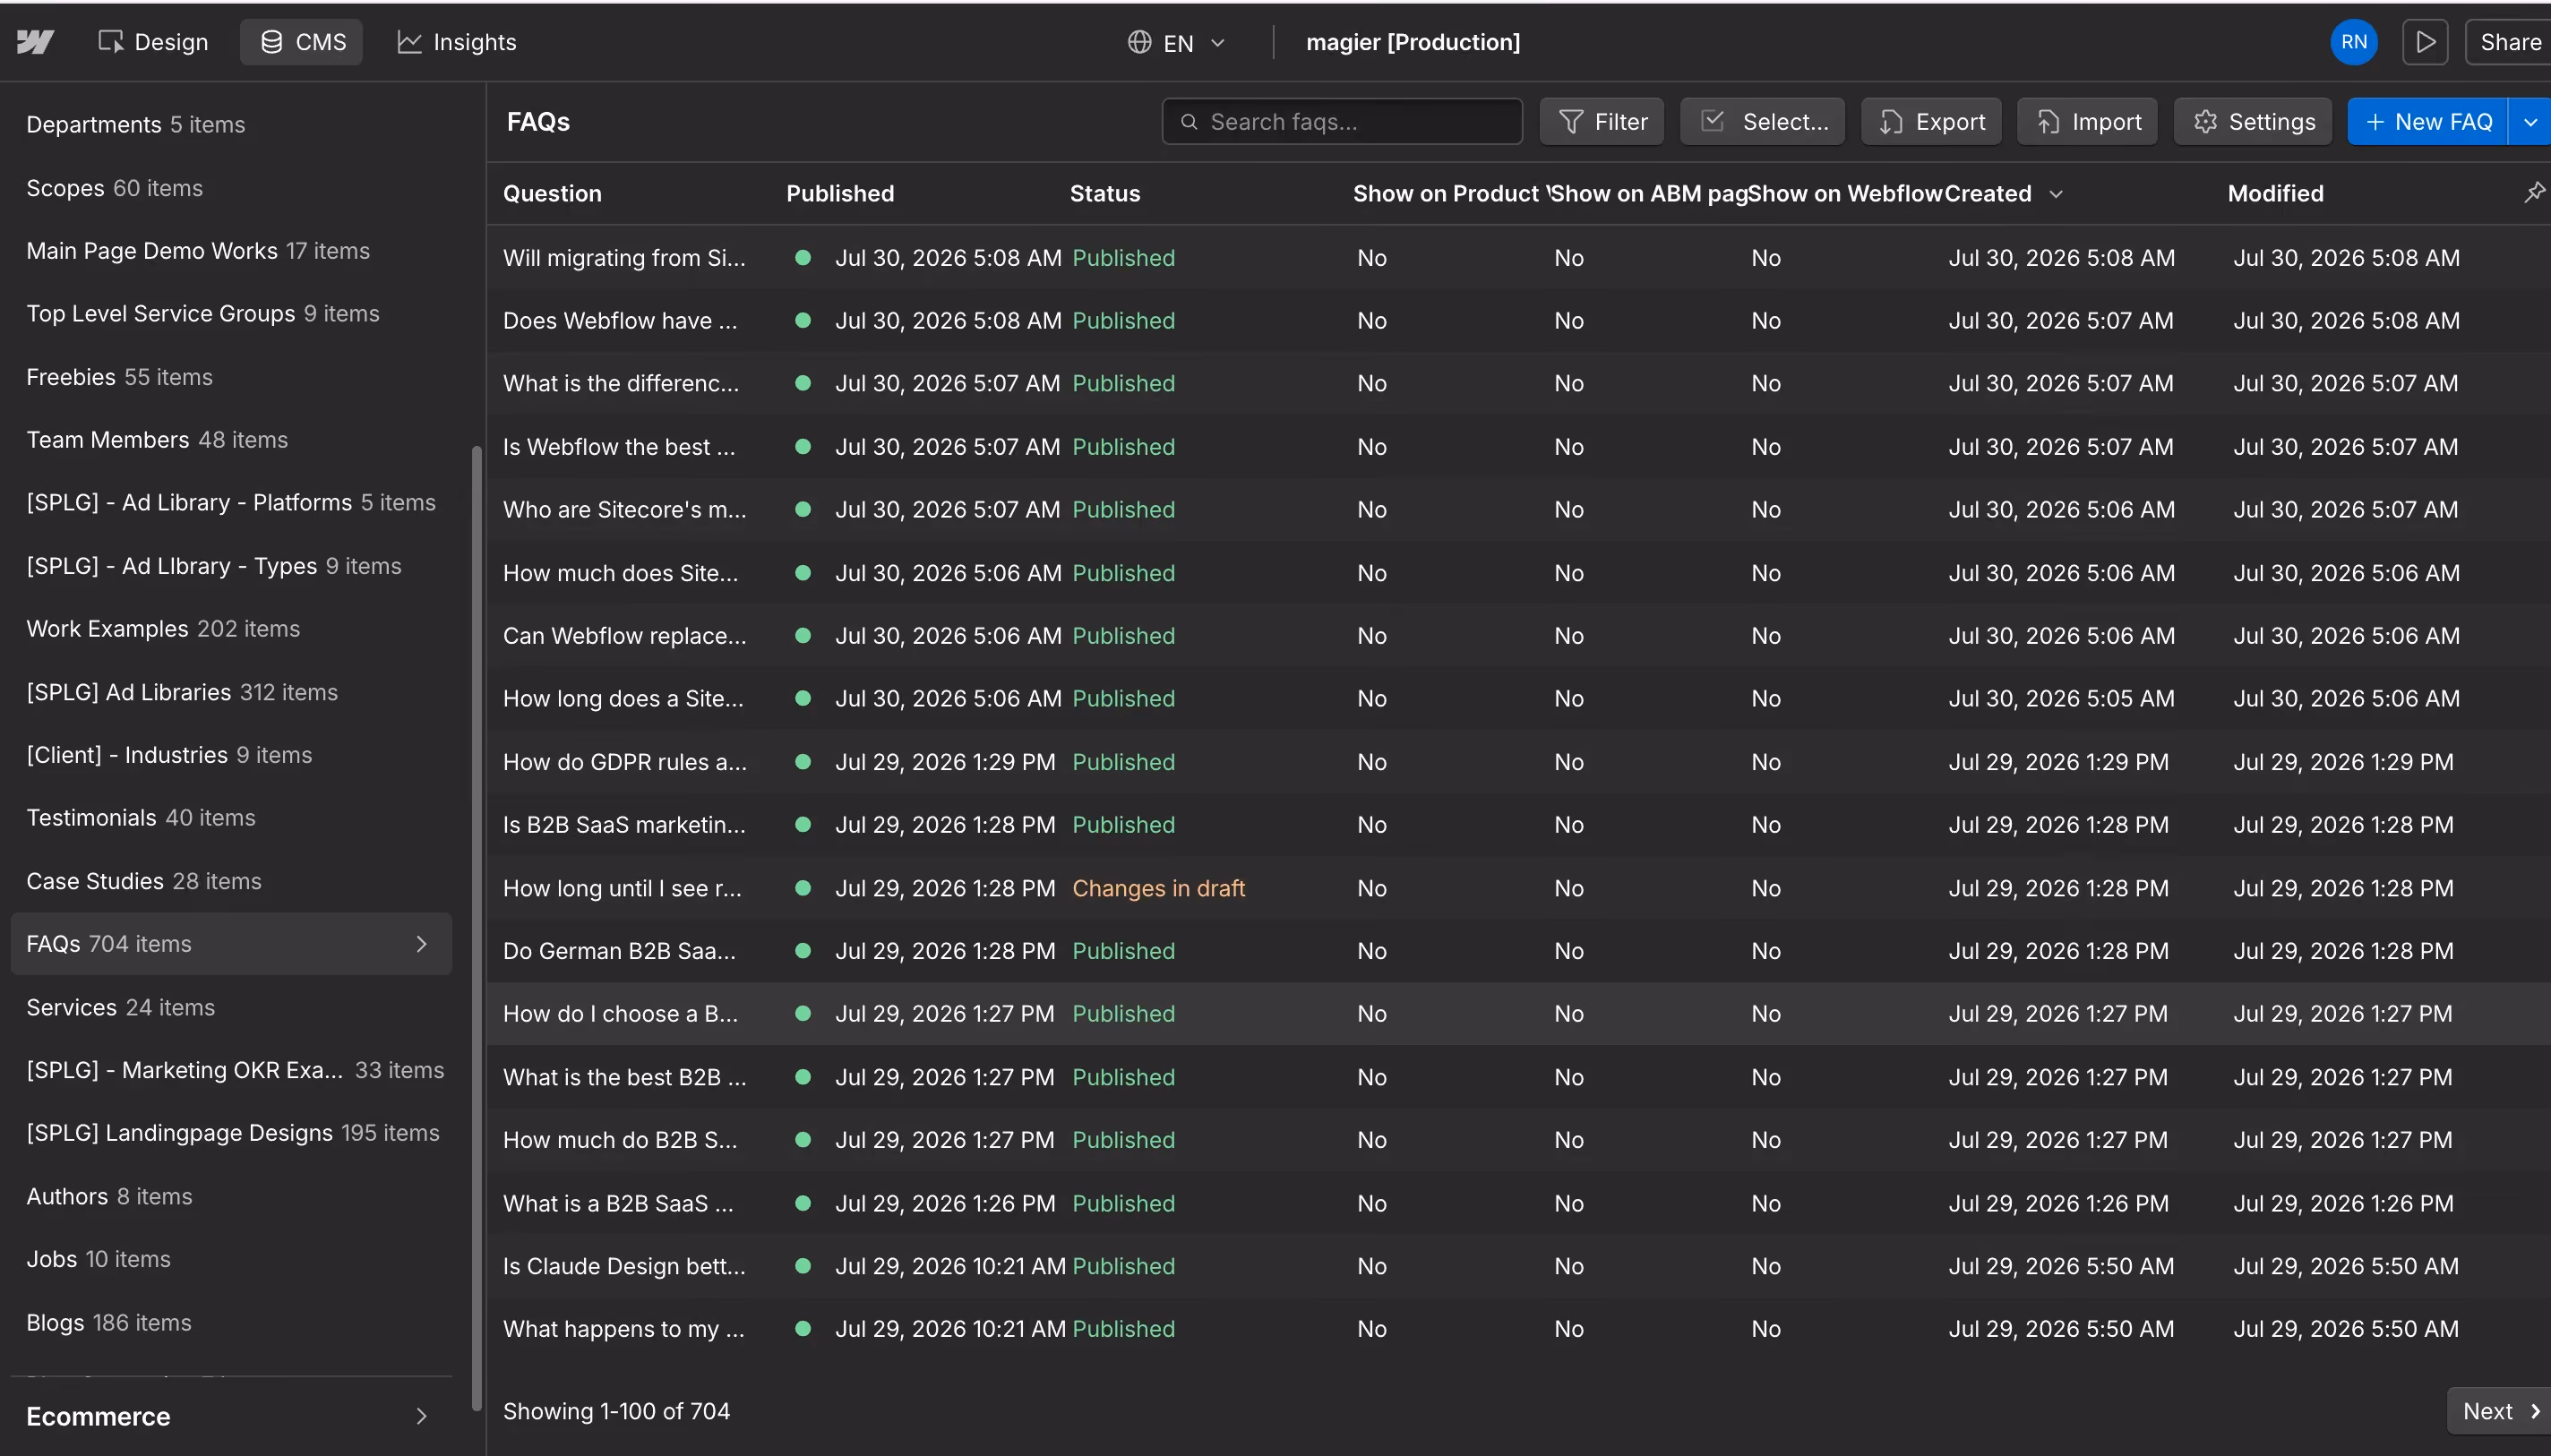Screen dimensions: 2551x1456
Task: Open the Insights tab
Action: pos(457,42)
